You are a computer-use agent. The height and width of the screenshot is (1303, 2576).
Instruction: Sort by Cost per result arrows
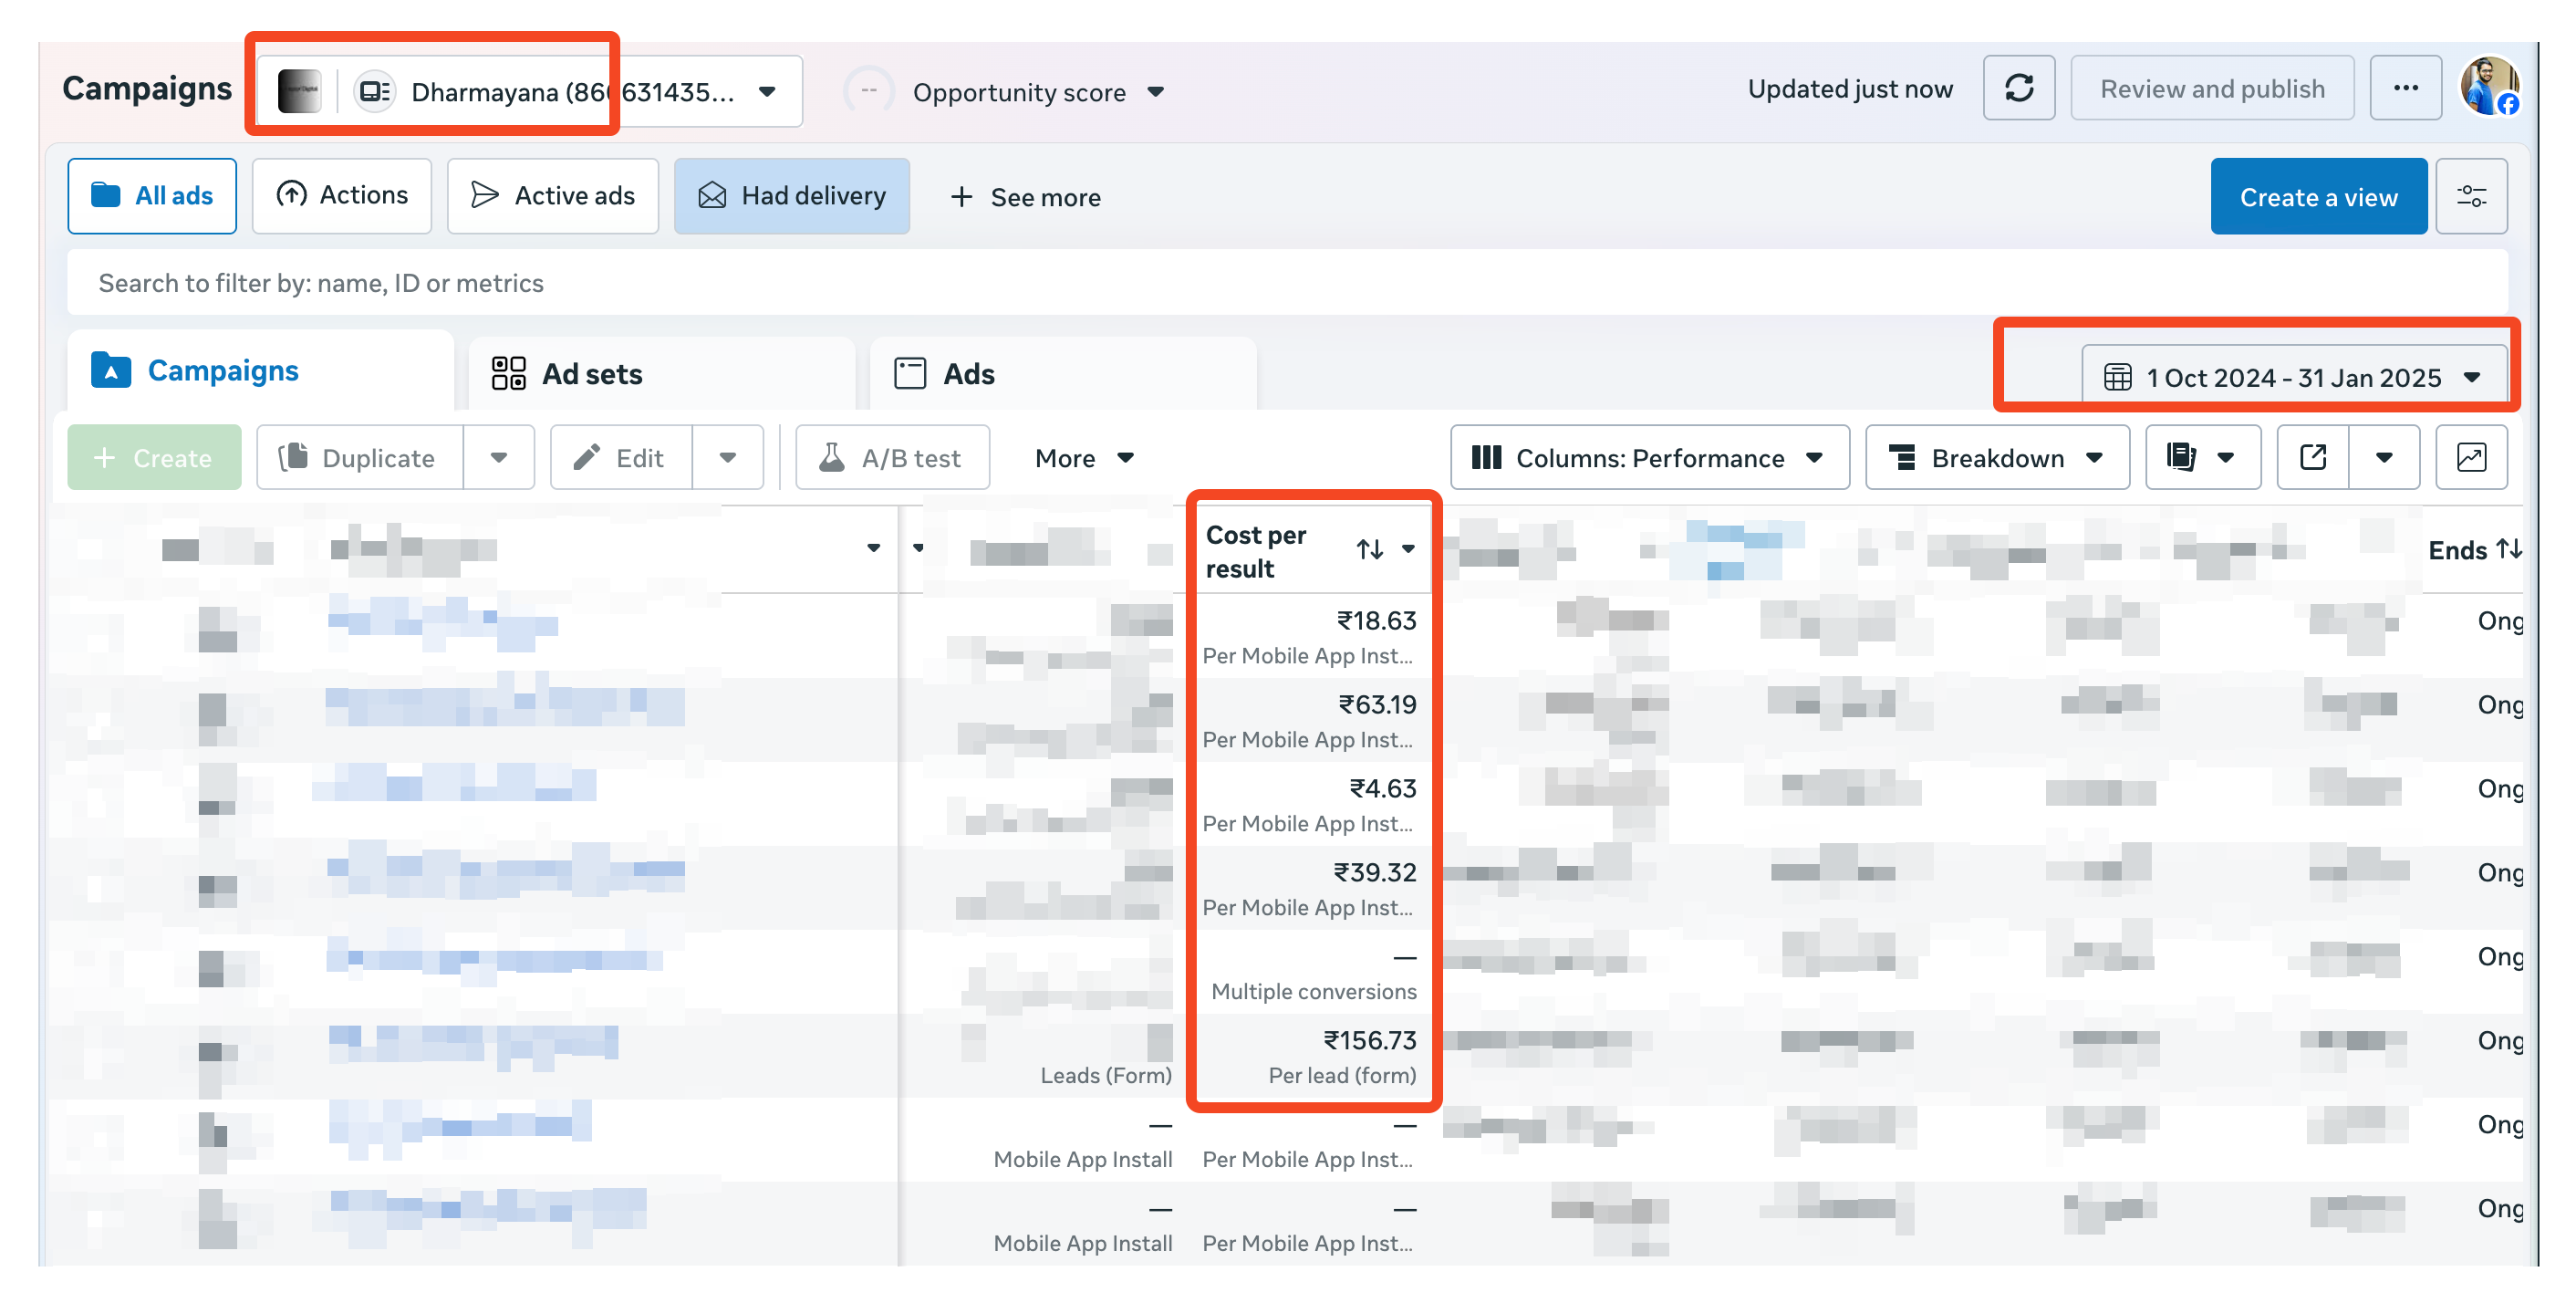[x=1369, y=549]
